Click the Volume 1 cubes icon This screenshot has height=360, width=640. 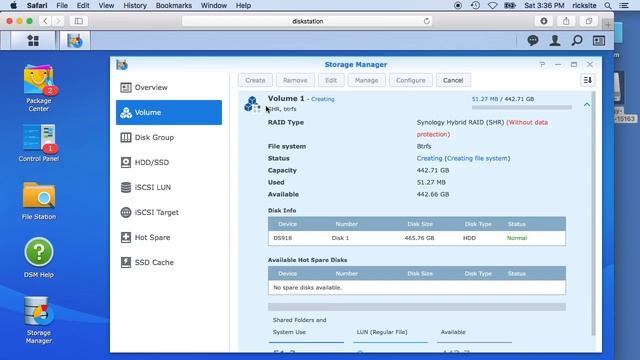click(252, 104)
